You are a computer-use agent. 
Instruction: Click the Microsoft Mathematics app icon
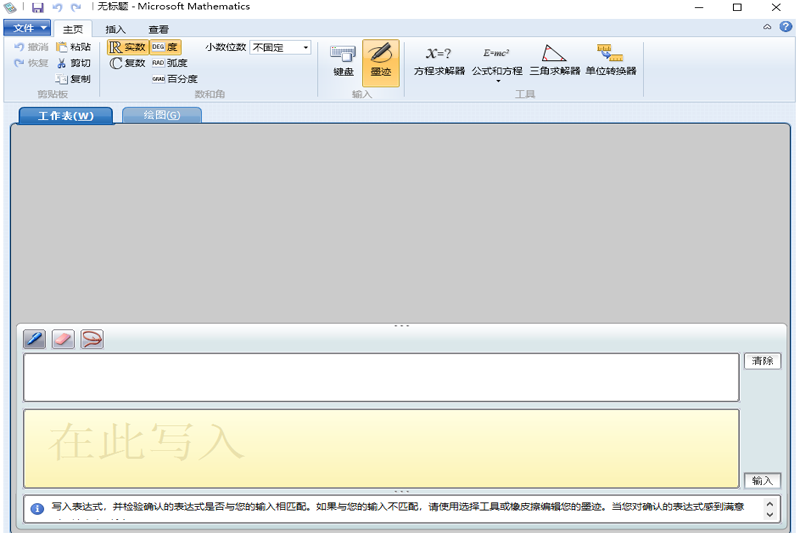click(10, 8)
